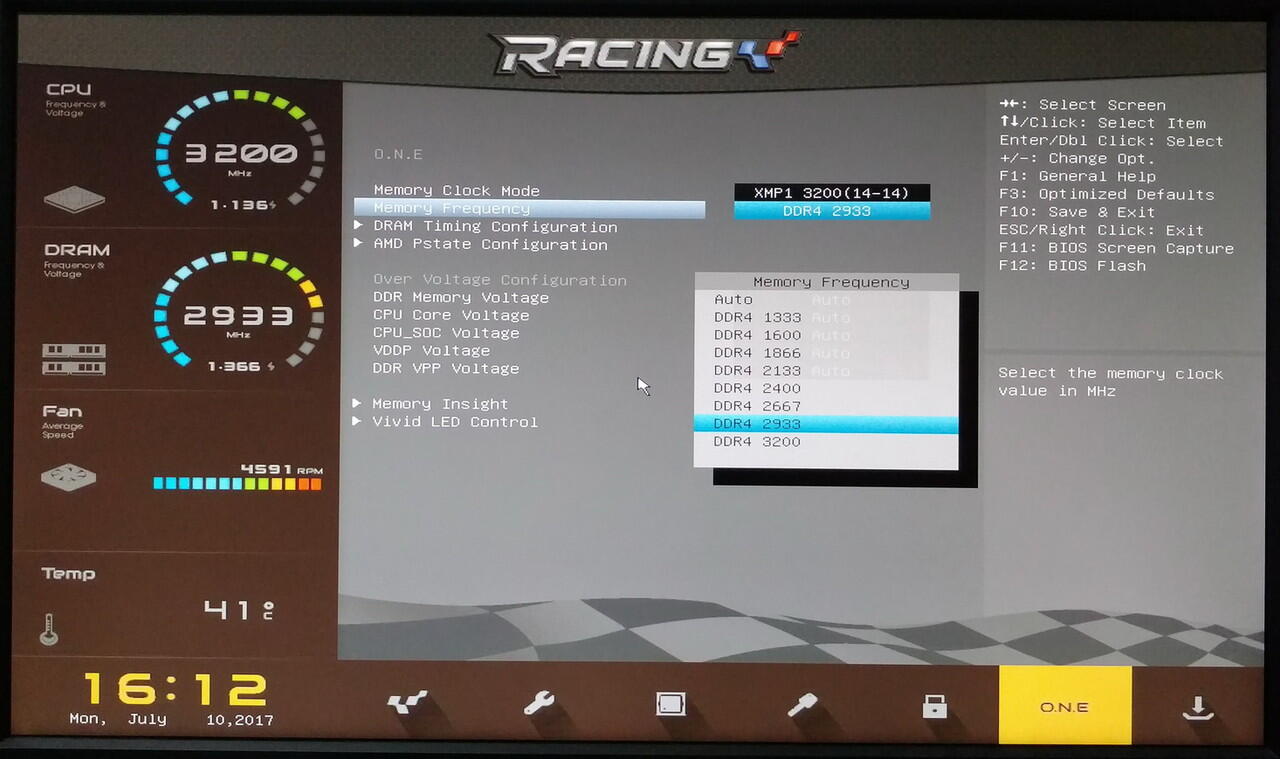
Task: Select the Memory Clock Mode row
Action: point(456,190)
